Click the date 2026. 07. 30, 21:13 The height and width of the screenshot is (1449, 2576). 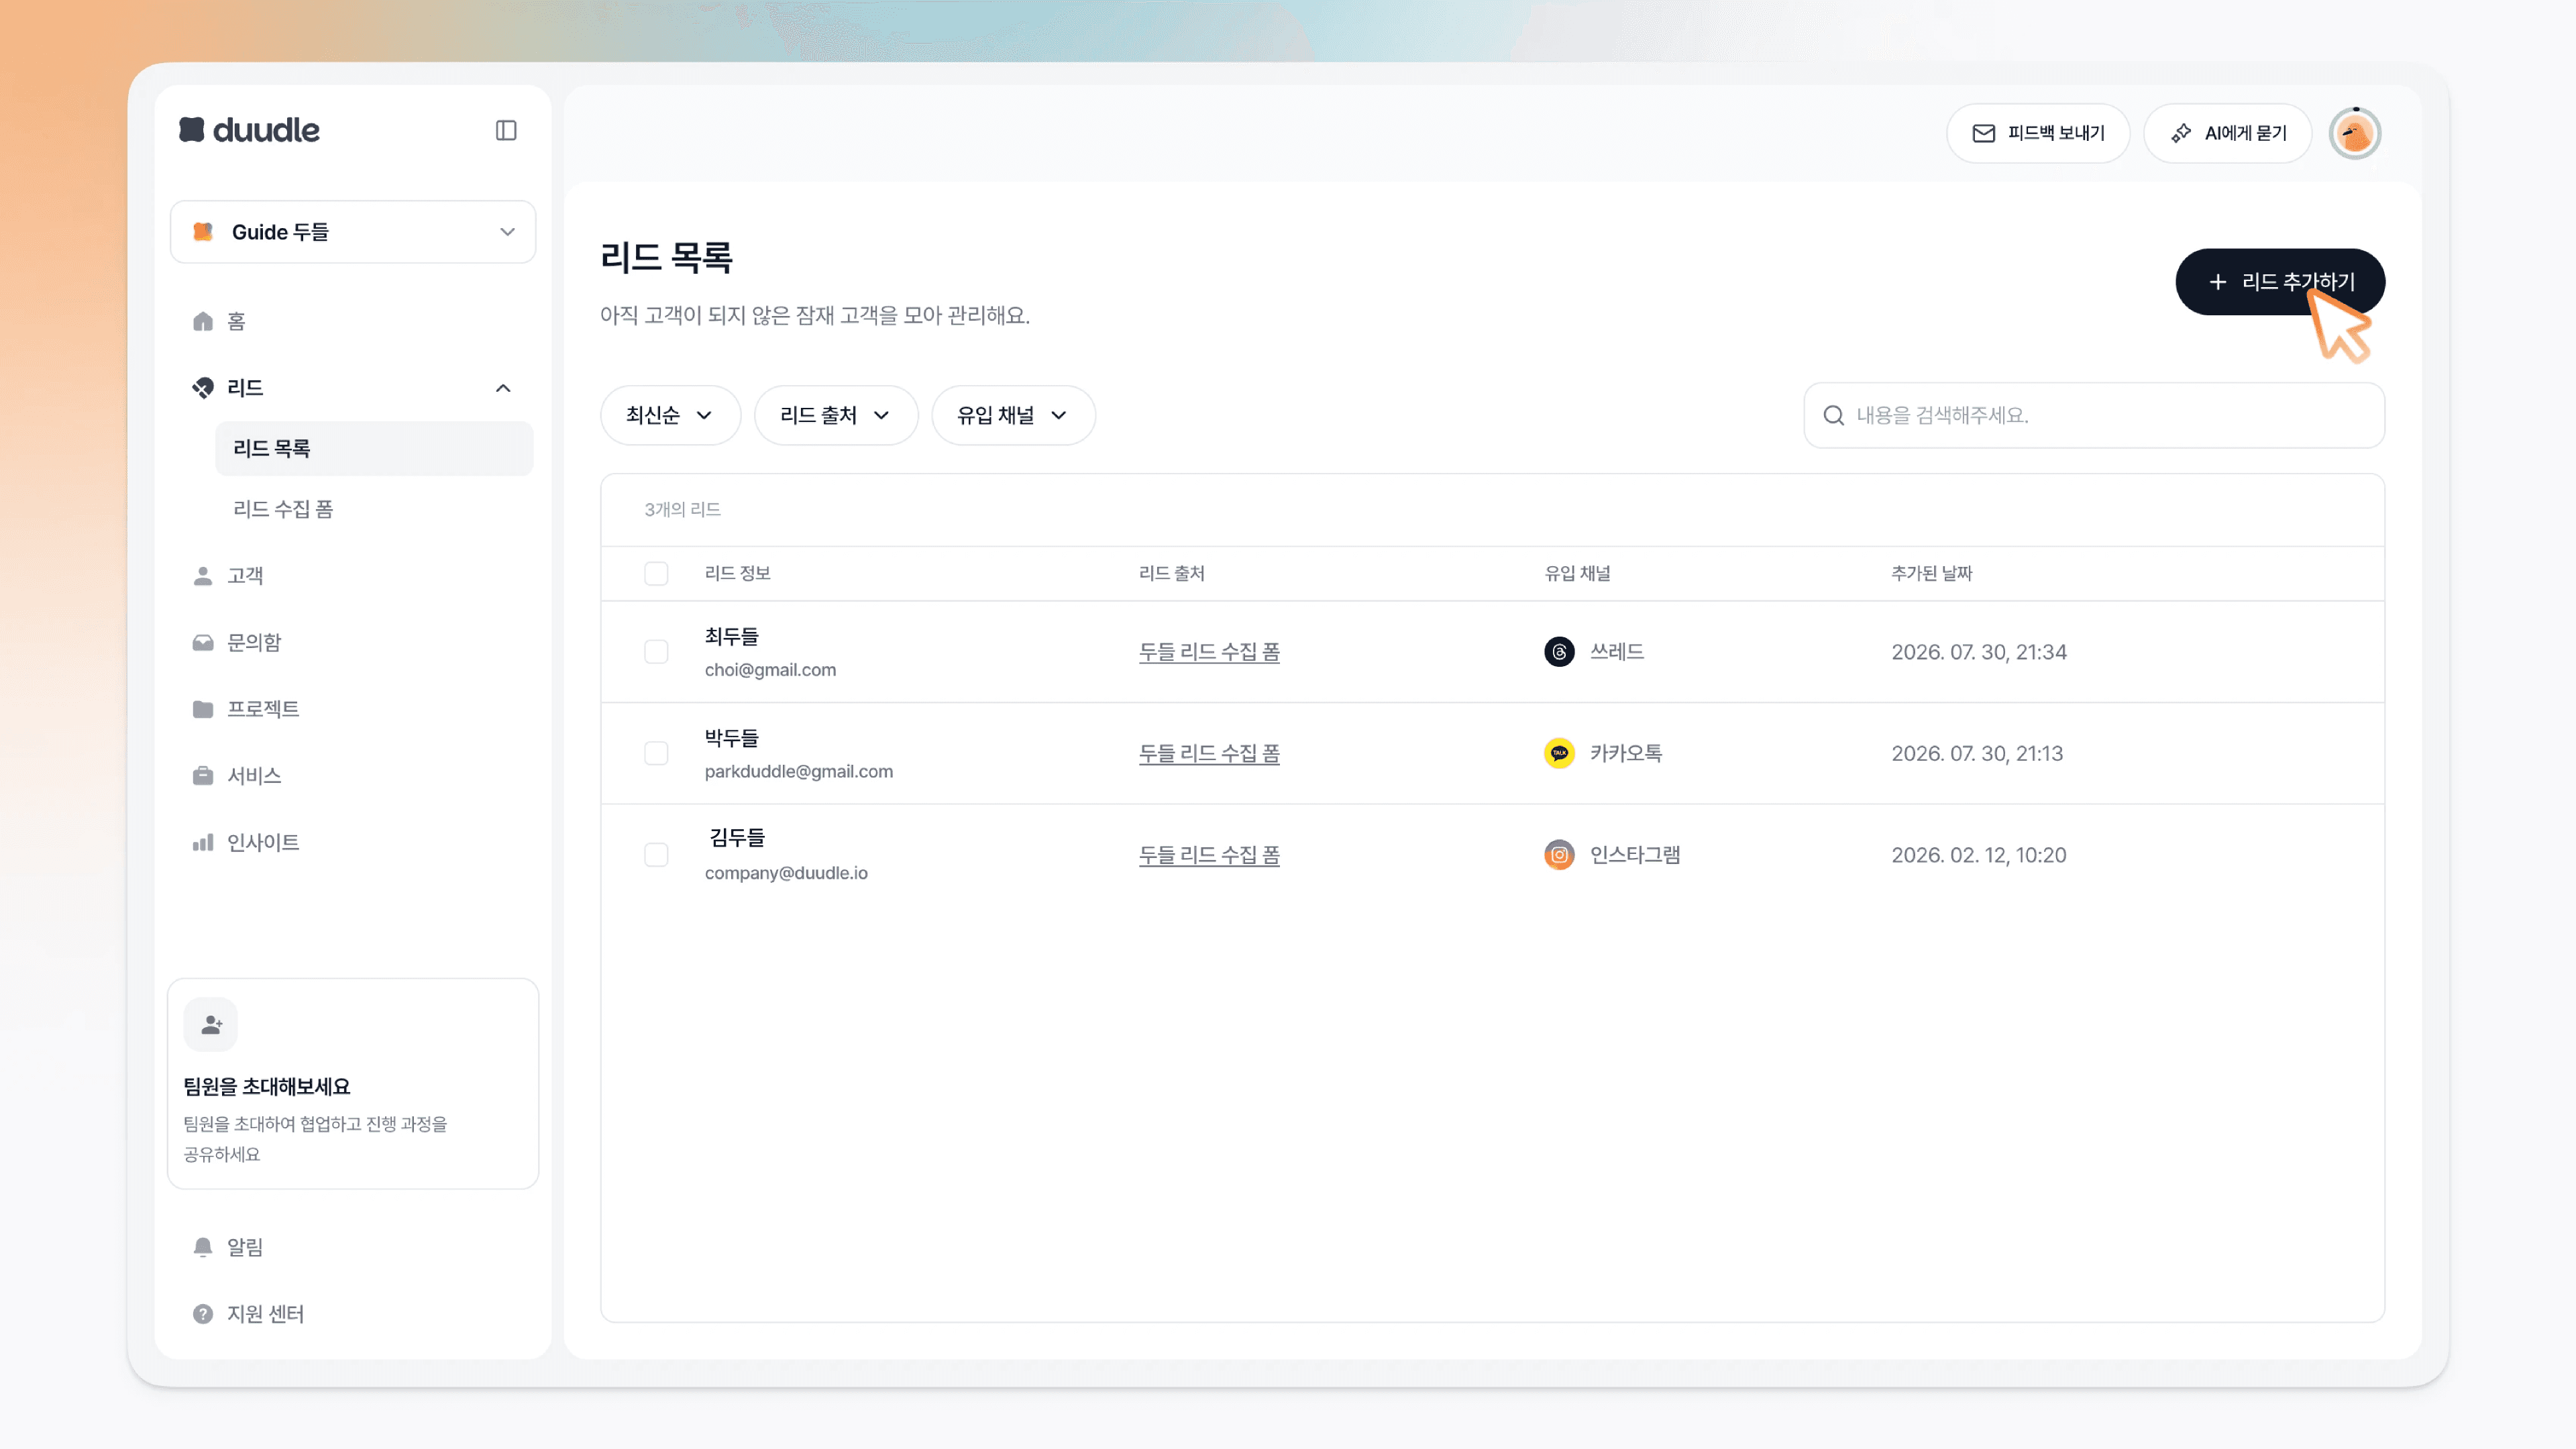(1977, 754)
